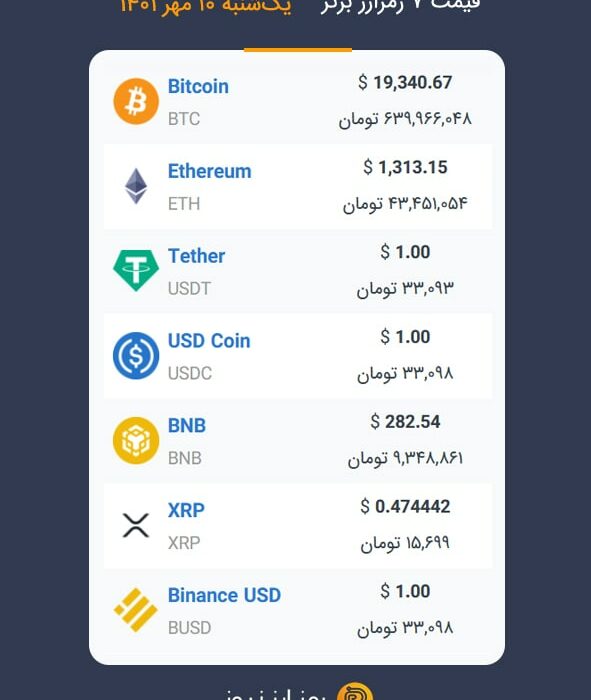The height and width of the screenshot is (700, 591).
Task: Click the green Tether logo icon
Action: (136, 270)
